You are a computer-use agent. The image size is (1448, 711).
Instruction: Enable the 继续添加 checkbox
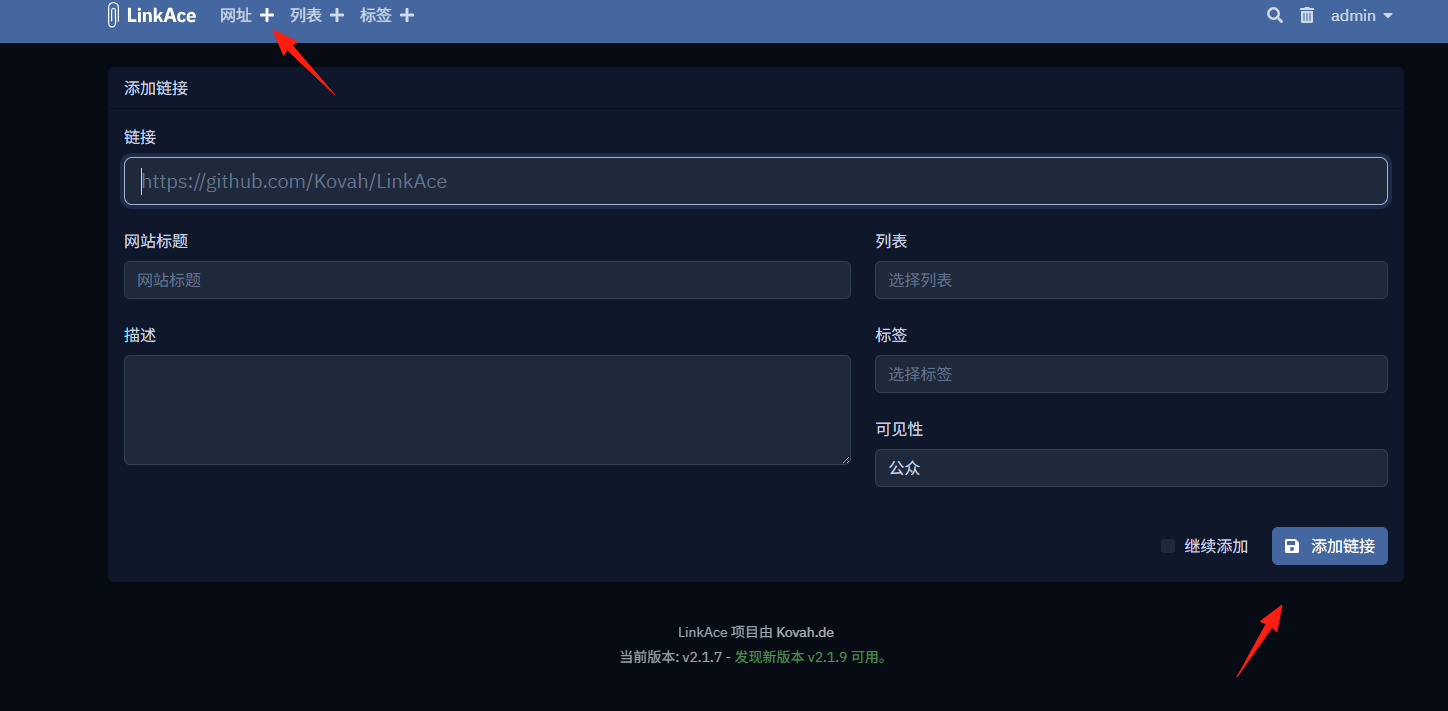pyautogui.click(x=1168, y=546)
